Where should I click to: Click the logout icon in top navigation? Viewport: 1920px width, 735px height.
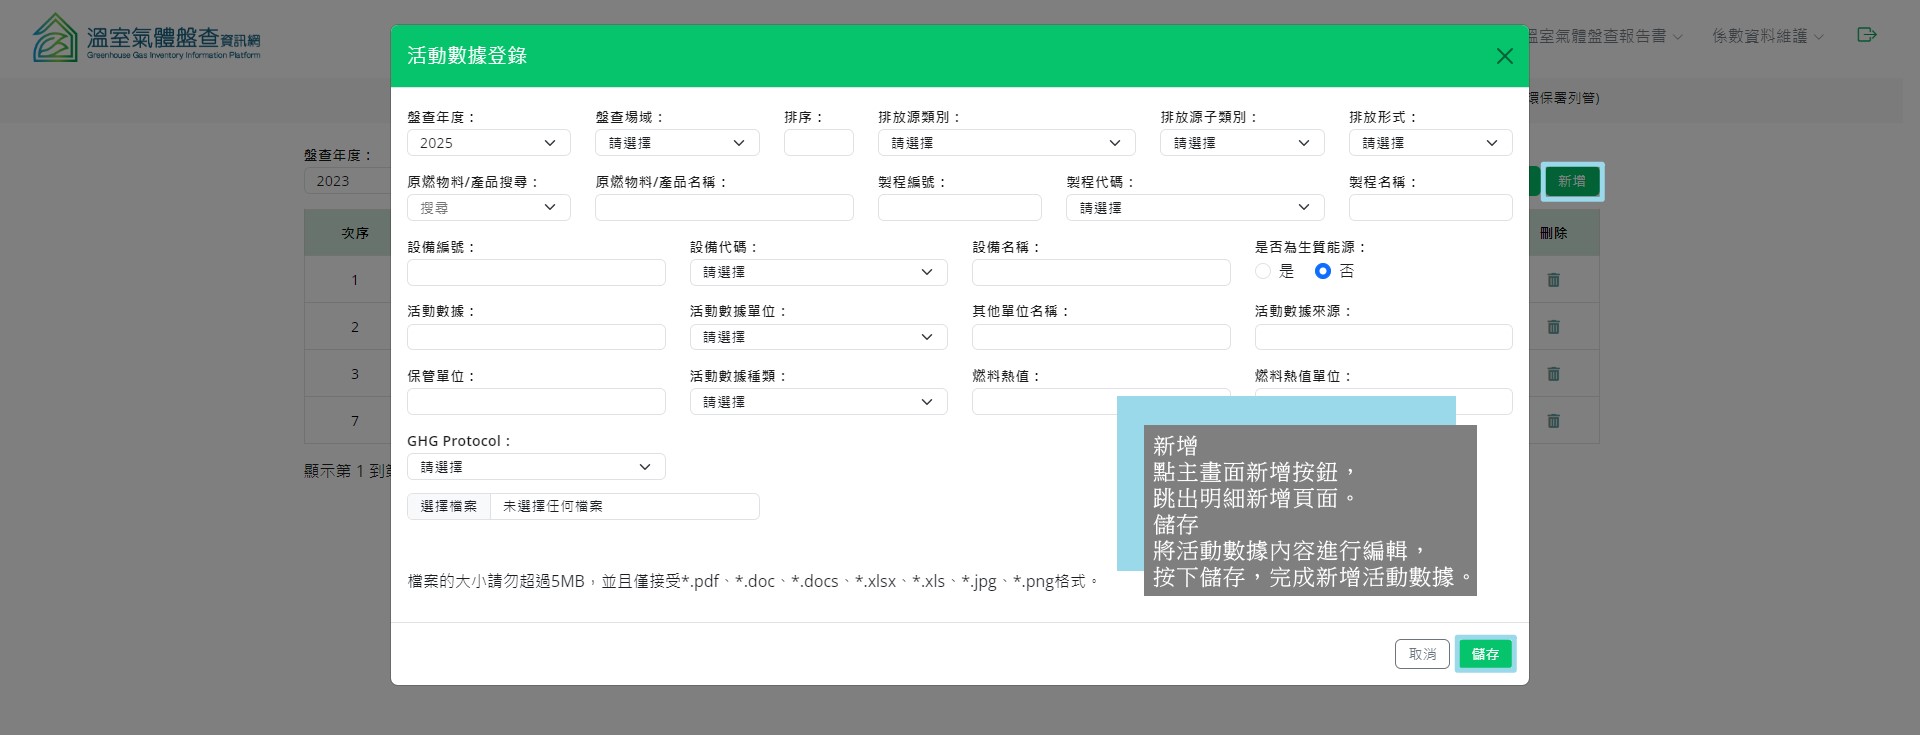pos(1866,35)
